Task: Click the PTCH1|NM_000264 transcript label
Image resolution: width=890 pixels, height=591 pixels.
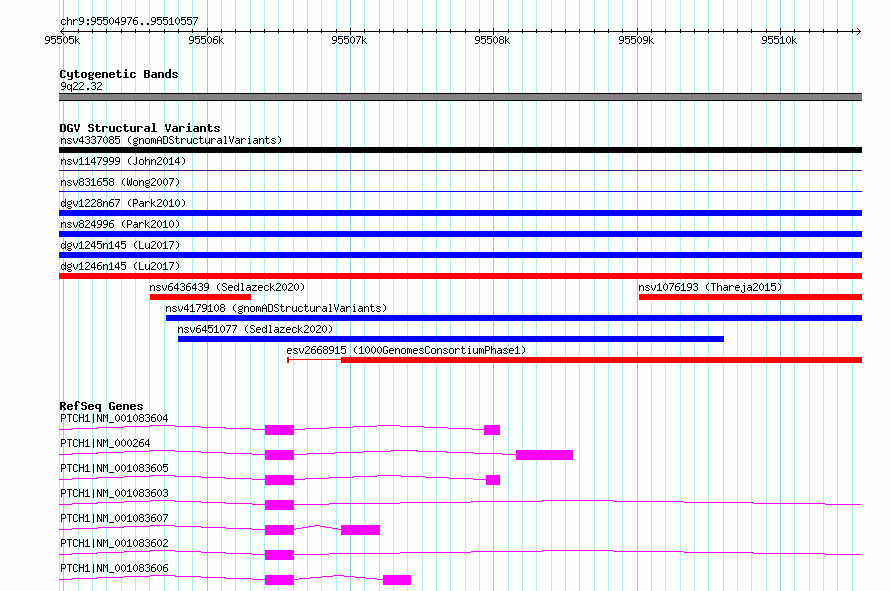Action: (x=105, y=443)
